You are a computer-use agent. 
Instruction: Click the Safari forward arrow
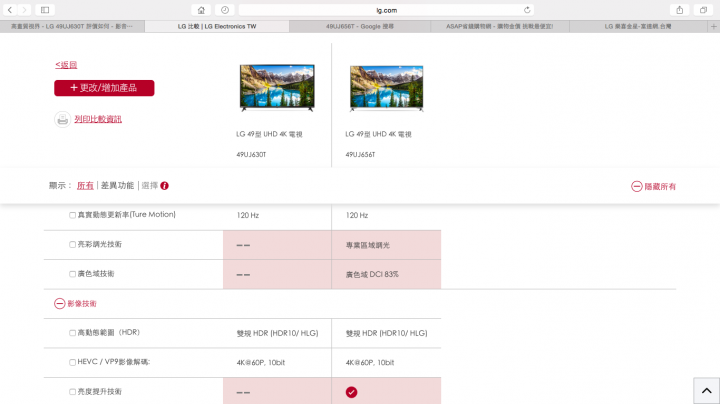coord(24,10)
